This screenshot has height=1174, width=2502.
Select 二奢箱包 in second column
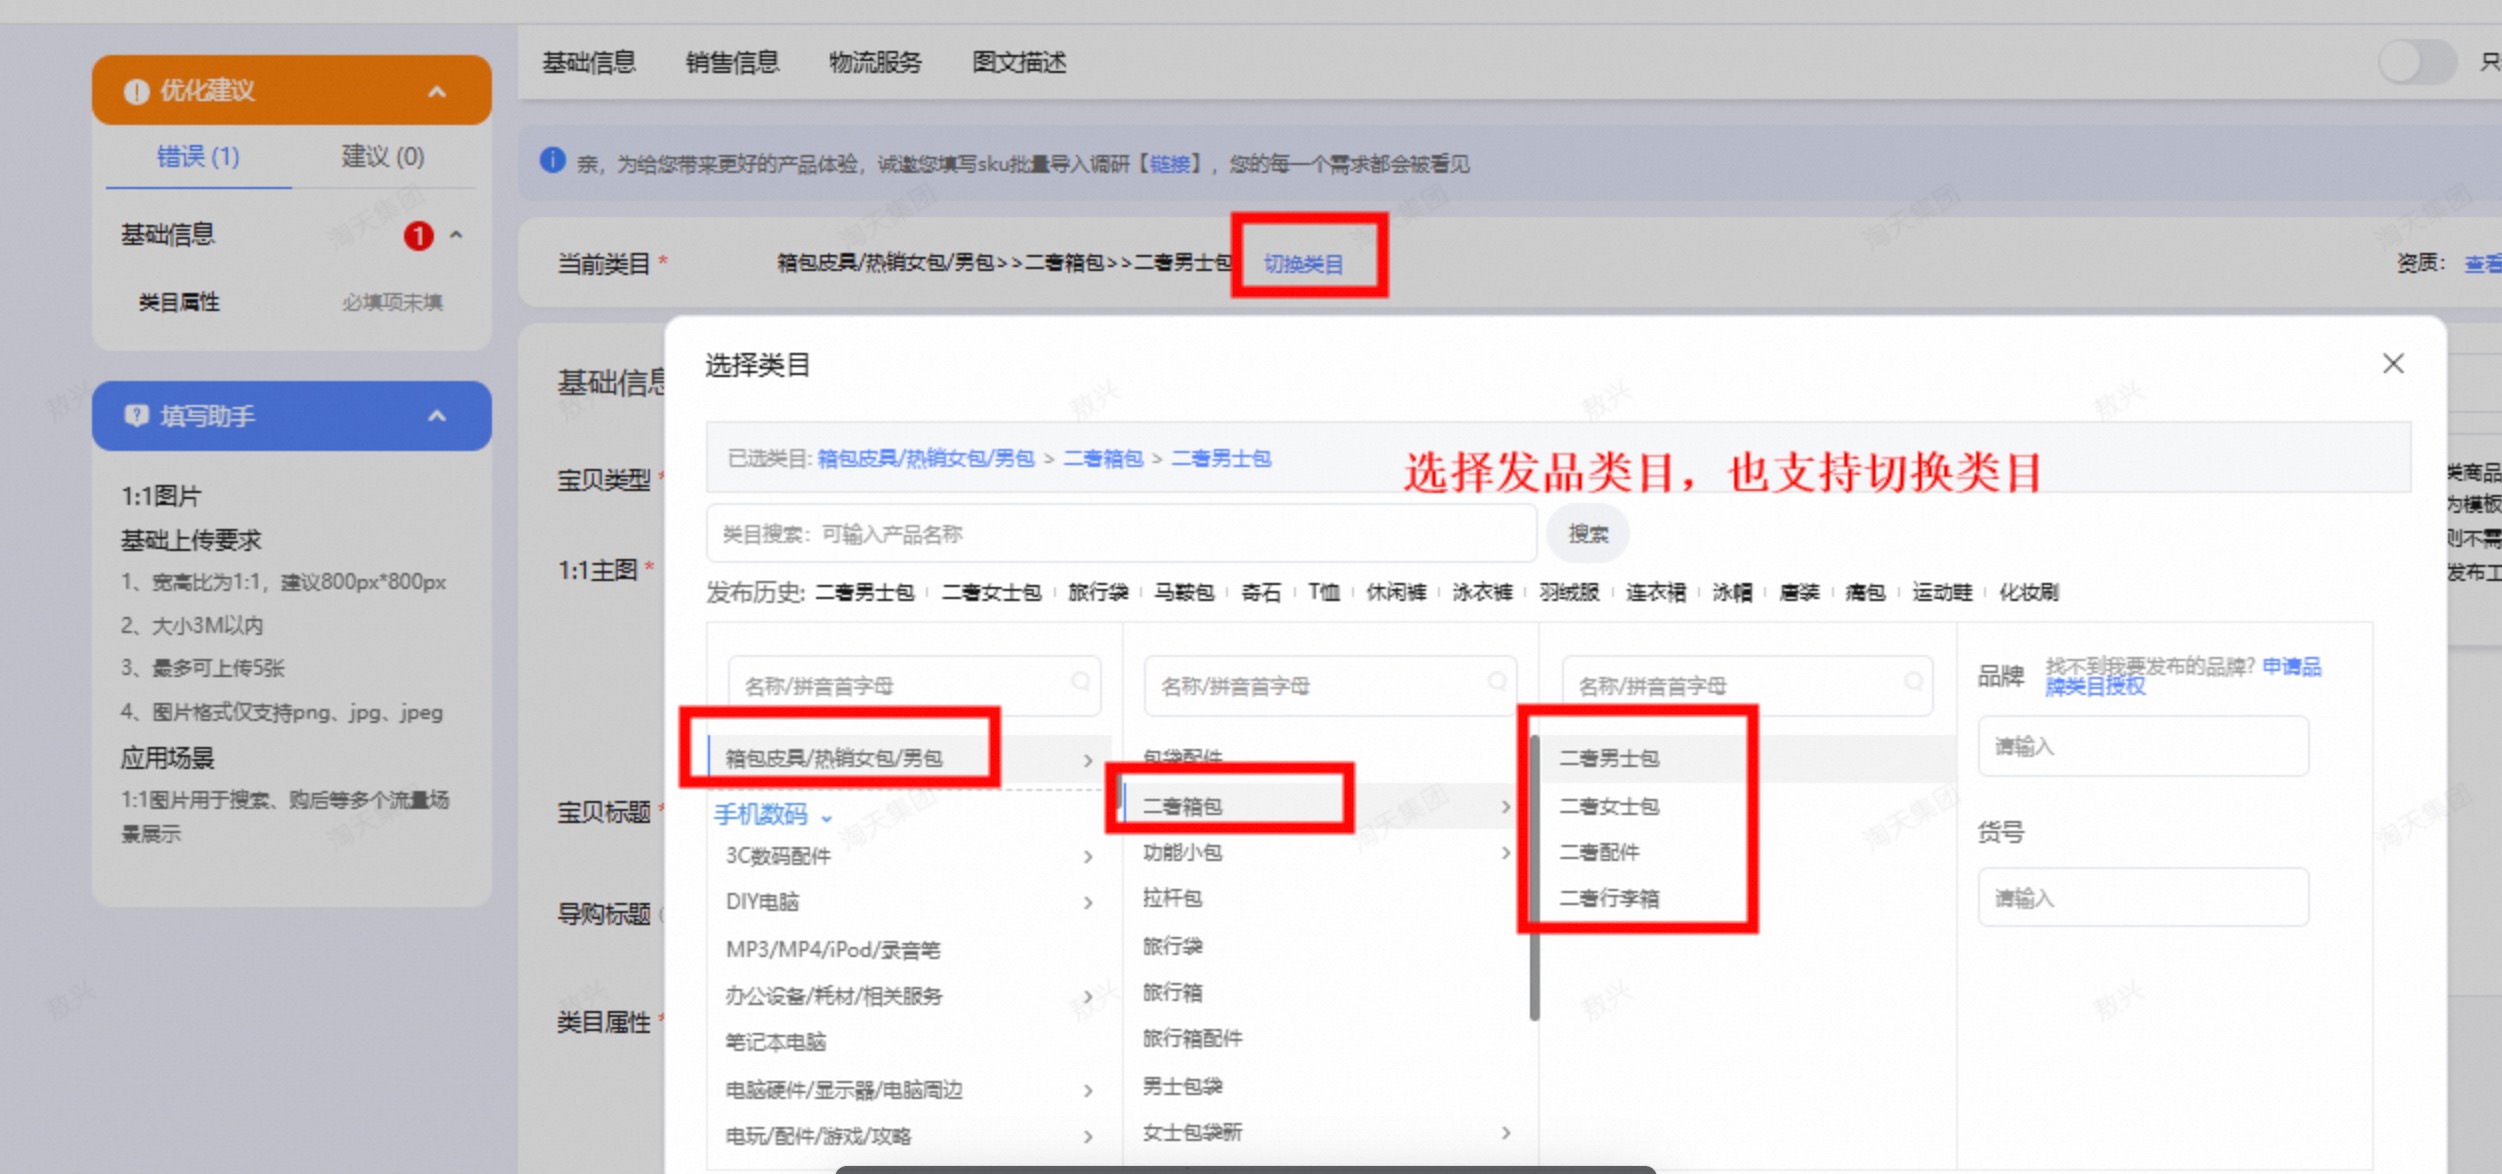[x=1323, y=806]
